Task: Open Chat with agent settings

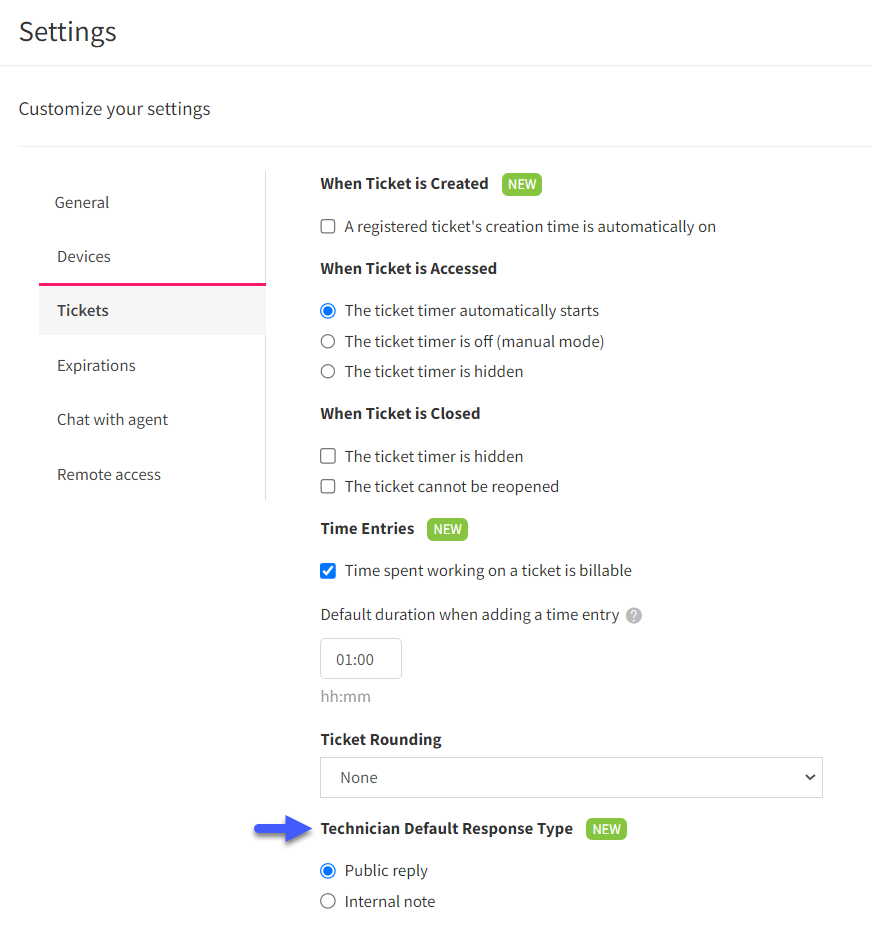Action: click(112, 419)
